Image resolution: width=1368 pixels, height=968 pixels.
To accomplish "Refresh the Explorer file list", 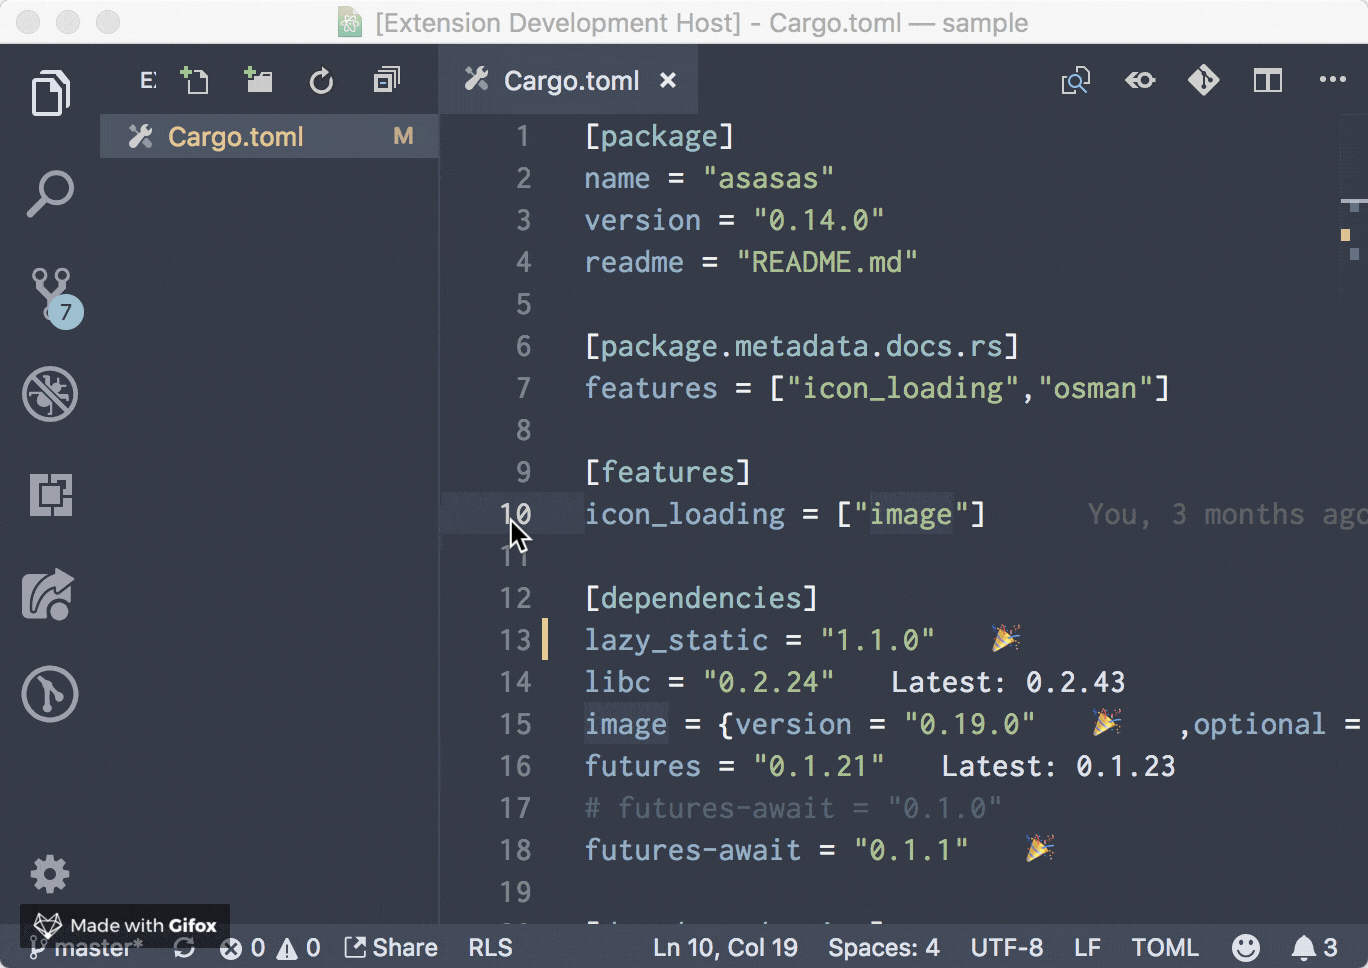I will click(321, 80).
